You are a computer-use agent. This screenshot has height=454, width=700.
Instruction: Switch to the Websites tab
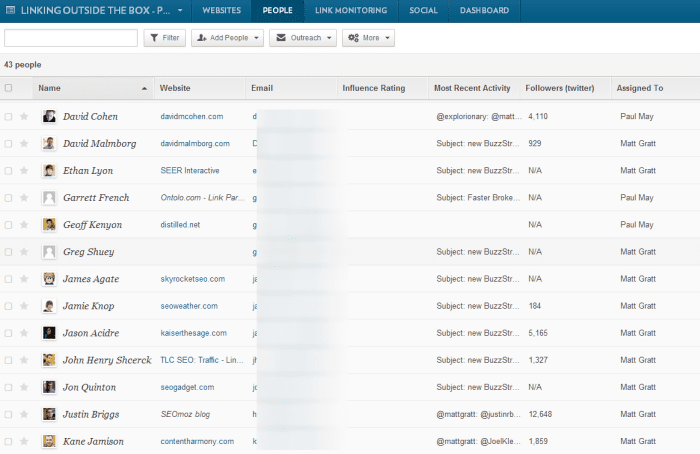(x=221, y=10)
